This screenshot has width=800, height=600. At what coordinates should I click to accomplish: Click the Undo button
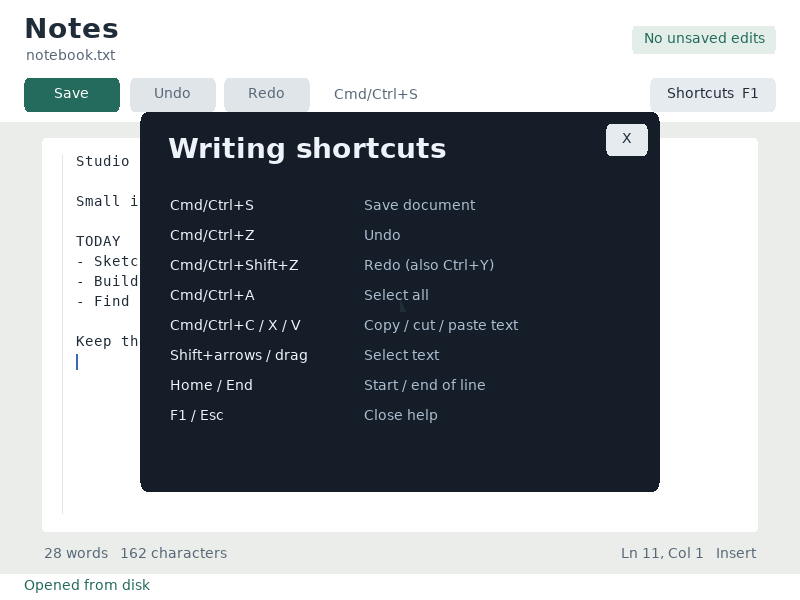[x=172, y=94]
